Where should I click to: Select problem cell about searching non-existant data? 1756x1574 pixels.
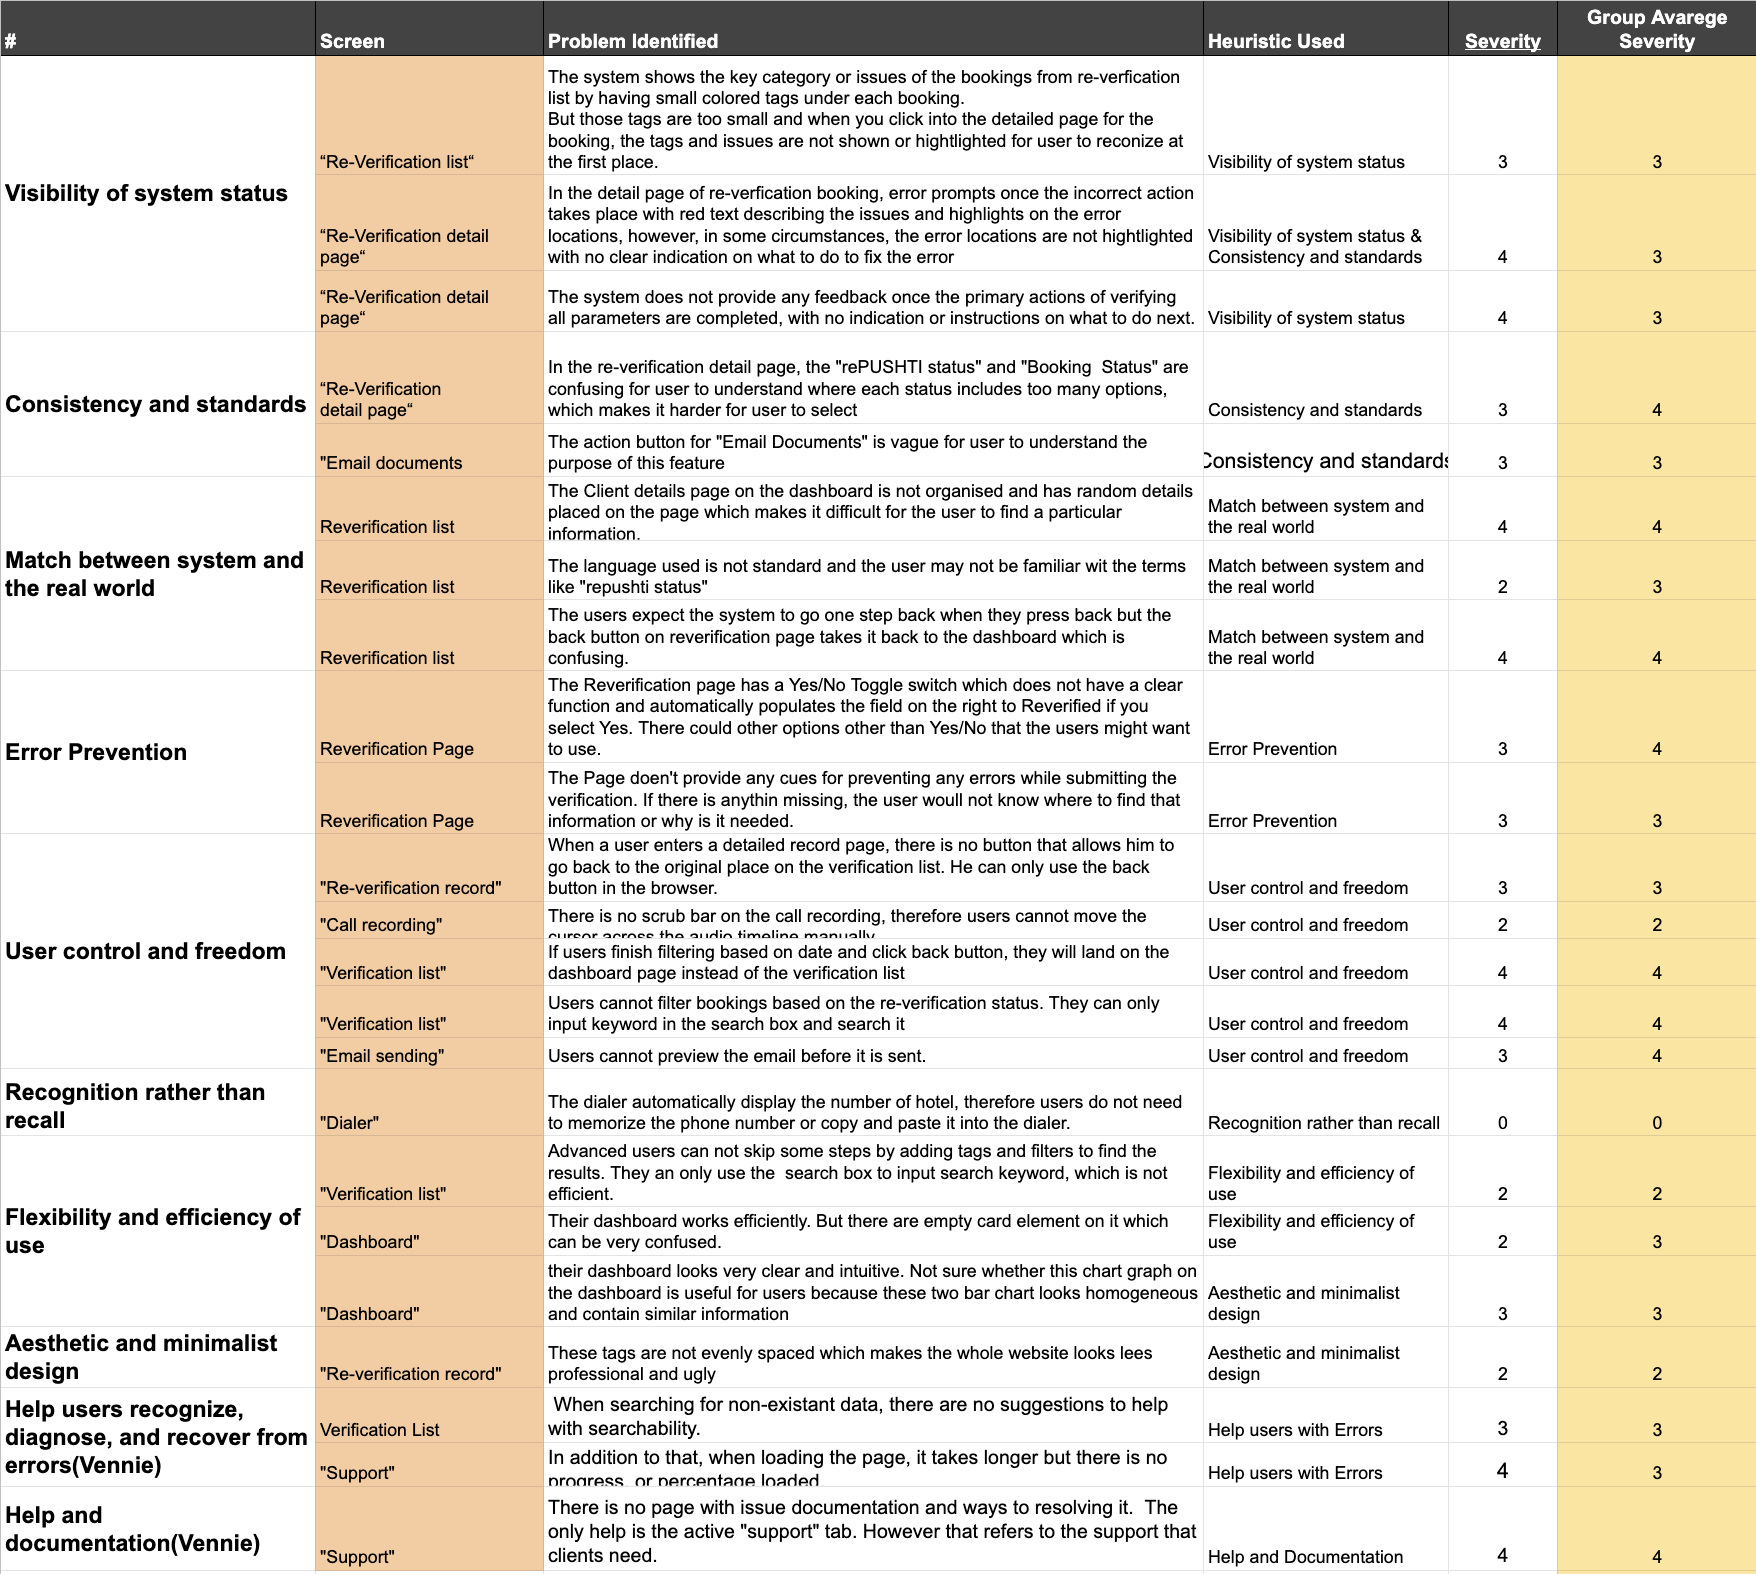[x=873, y=1415]
